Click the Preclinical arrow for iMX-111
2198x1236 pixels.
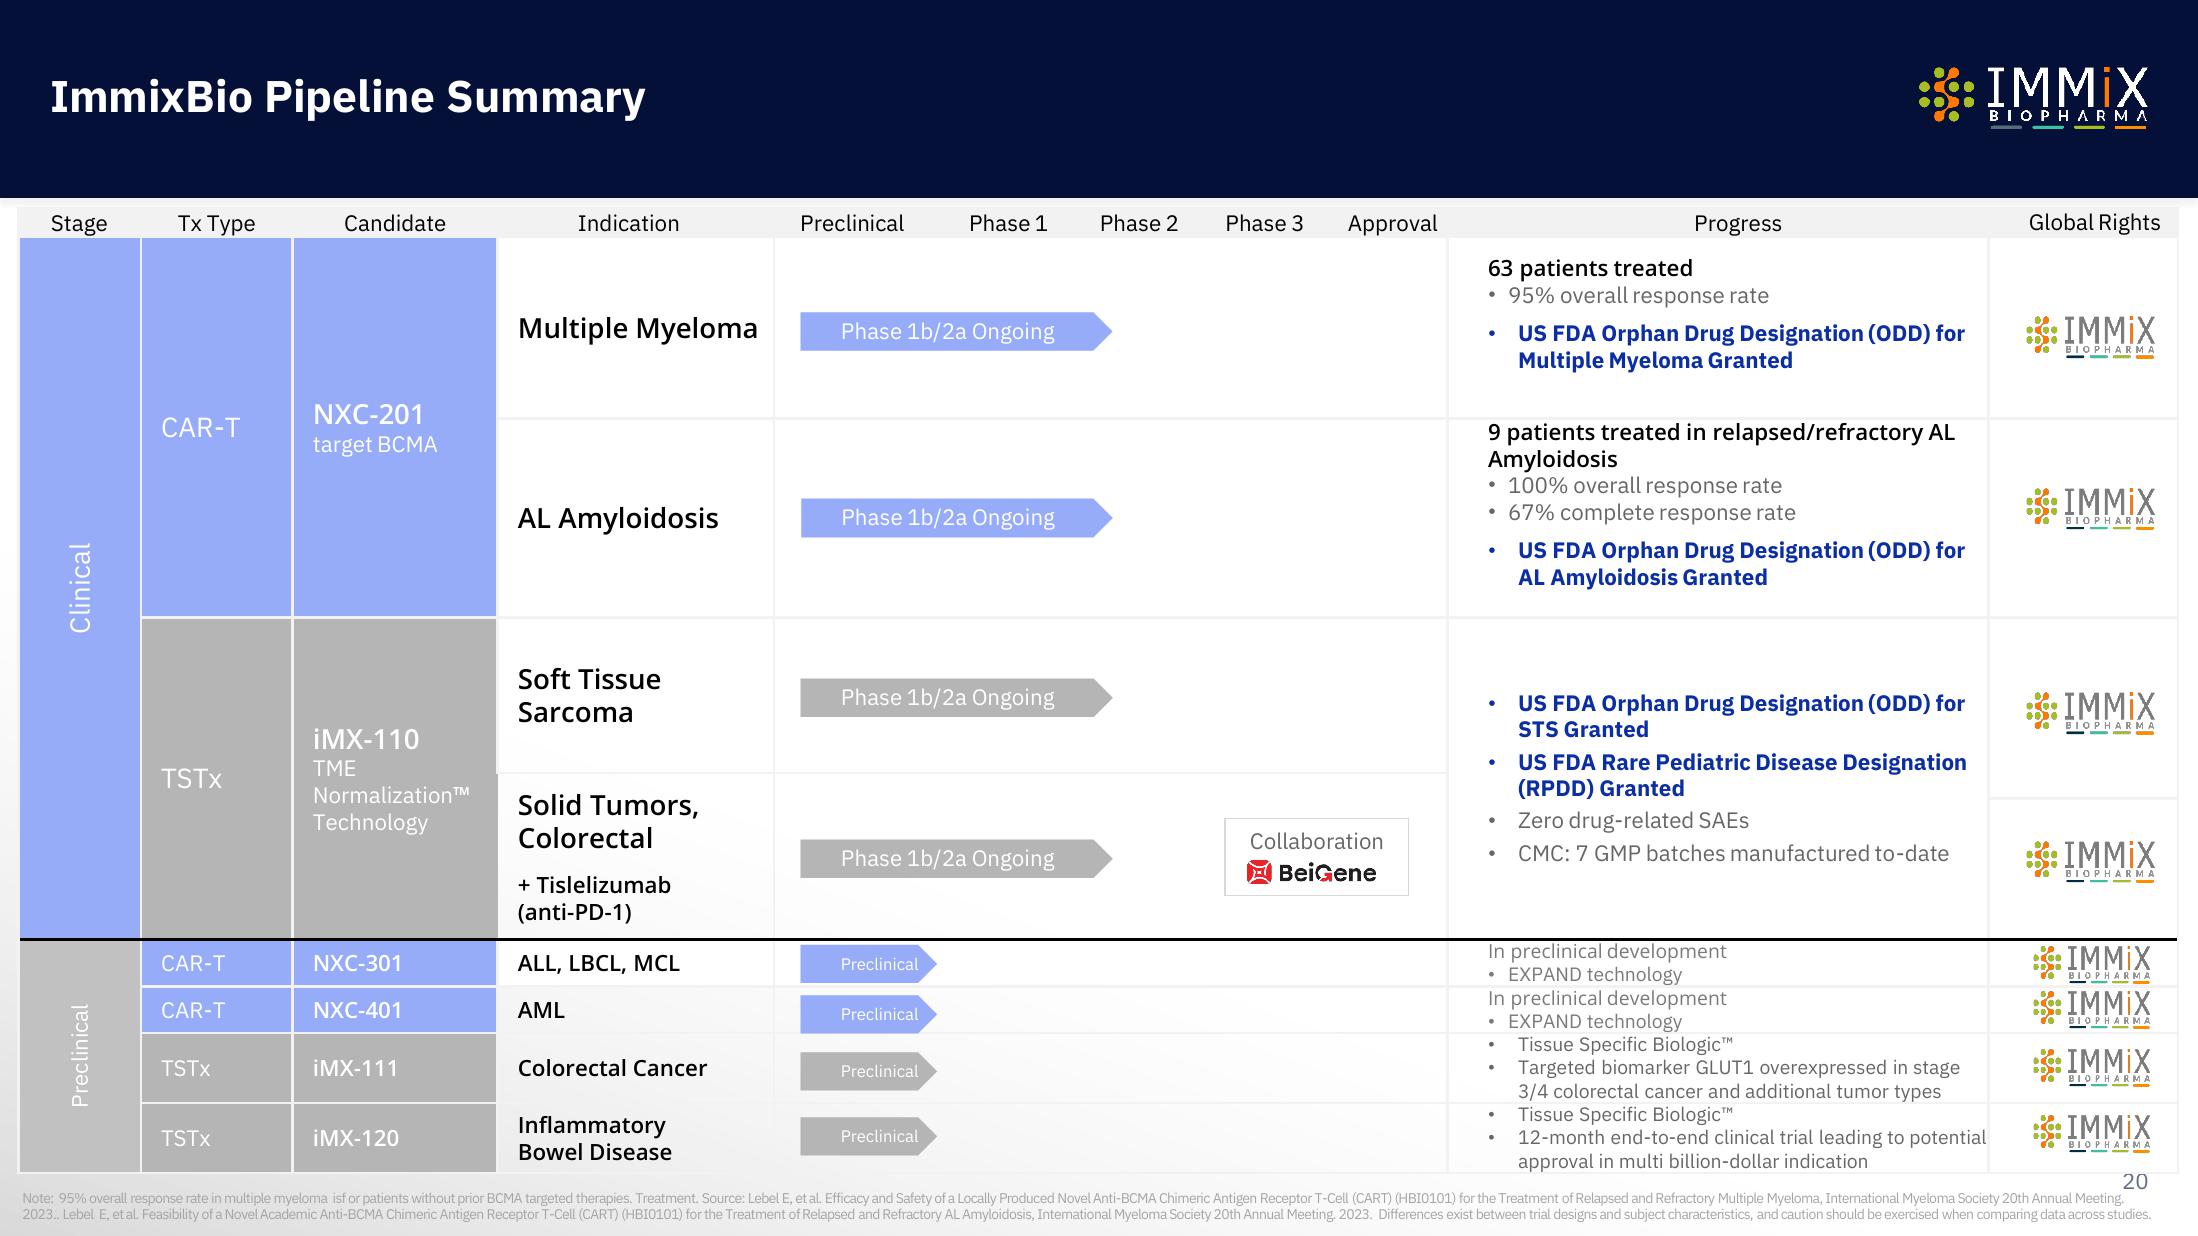[868, 1071]
